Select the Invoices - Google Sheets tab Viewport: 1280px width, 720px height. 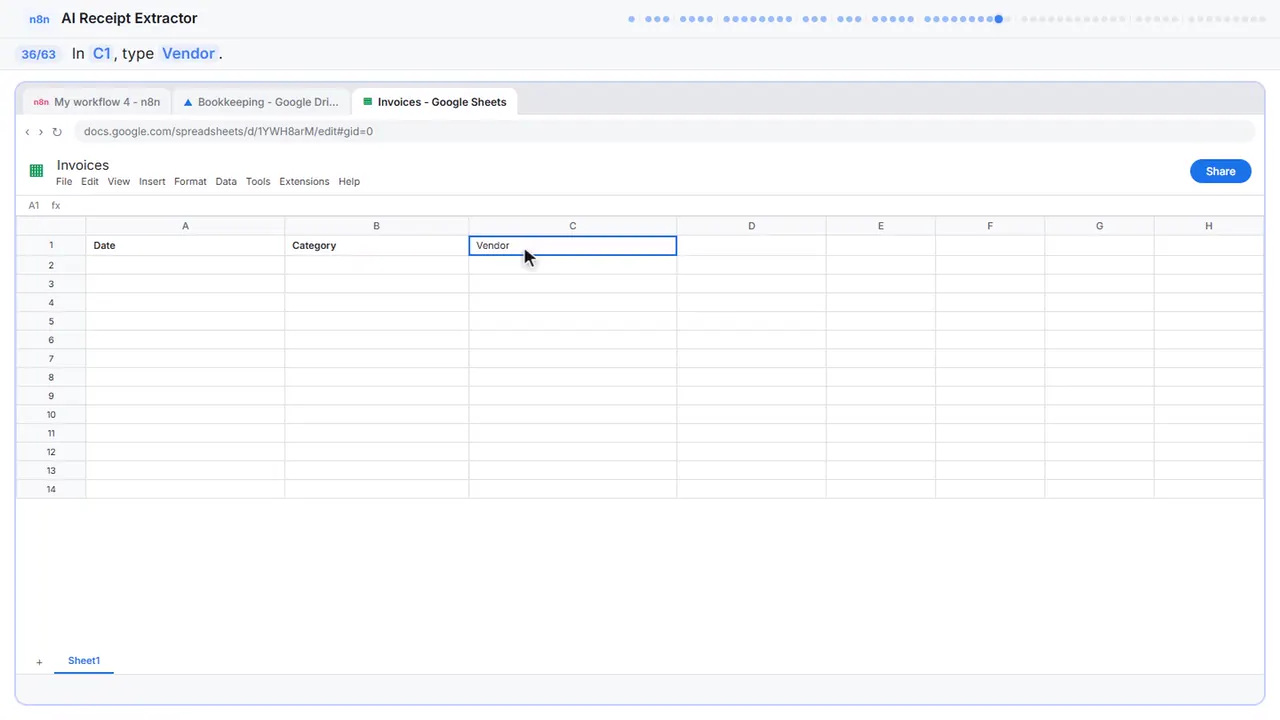coord(434,102)
